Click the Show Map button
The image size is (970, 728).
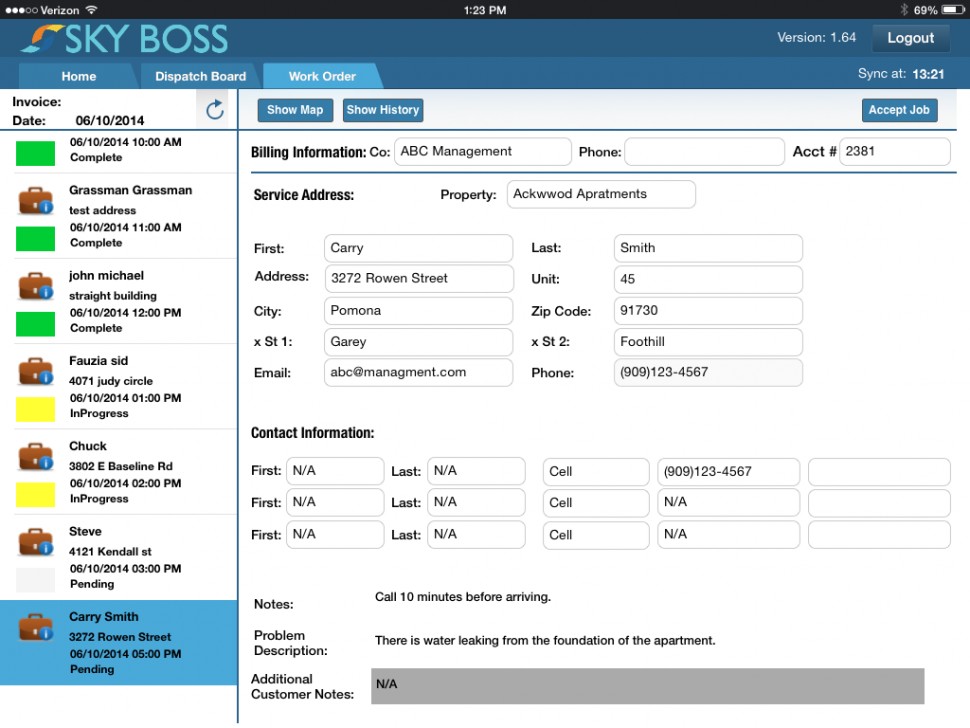click(295, 110)
